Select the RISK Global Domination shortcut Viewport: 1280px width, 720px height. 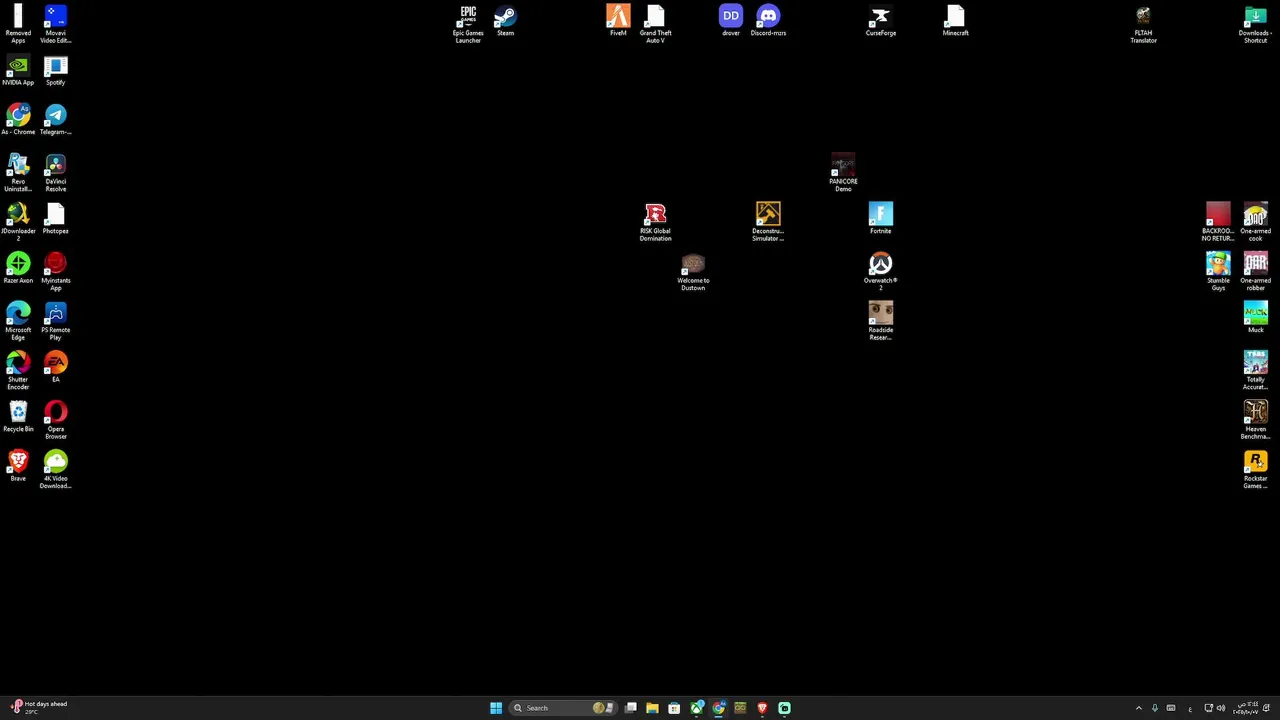pyautogui.click(x=655, y=222)
